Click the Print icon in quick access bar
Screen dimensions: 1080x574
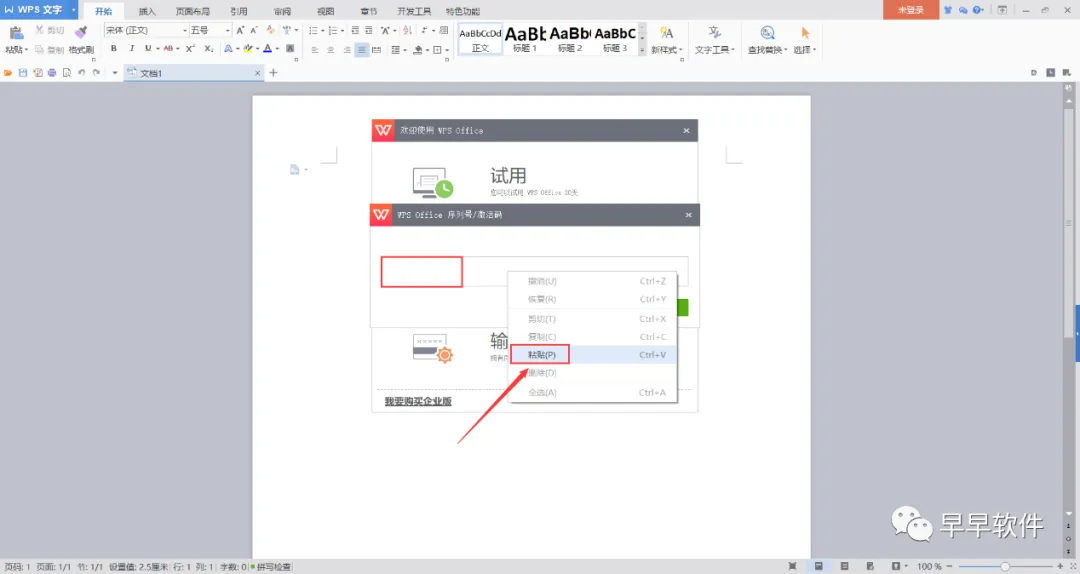click(52, 72)
